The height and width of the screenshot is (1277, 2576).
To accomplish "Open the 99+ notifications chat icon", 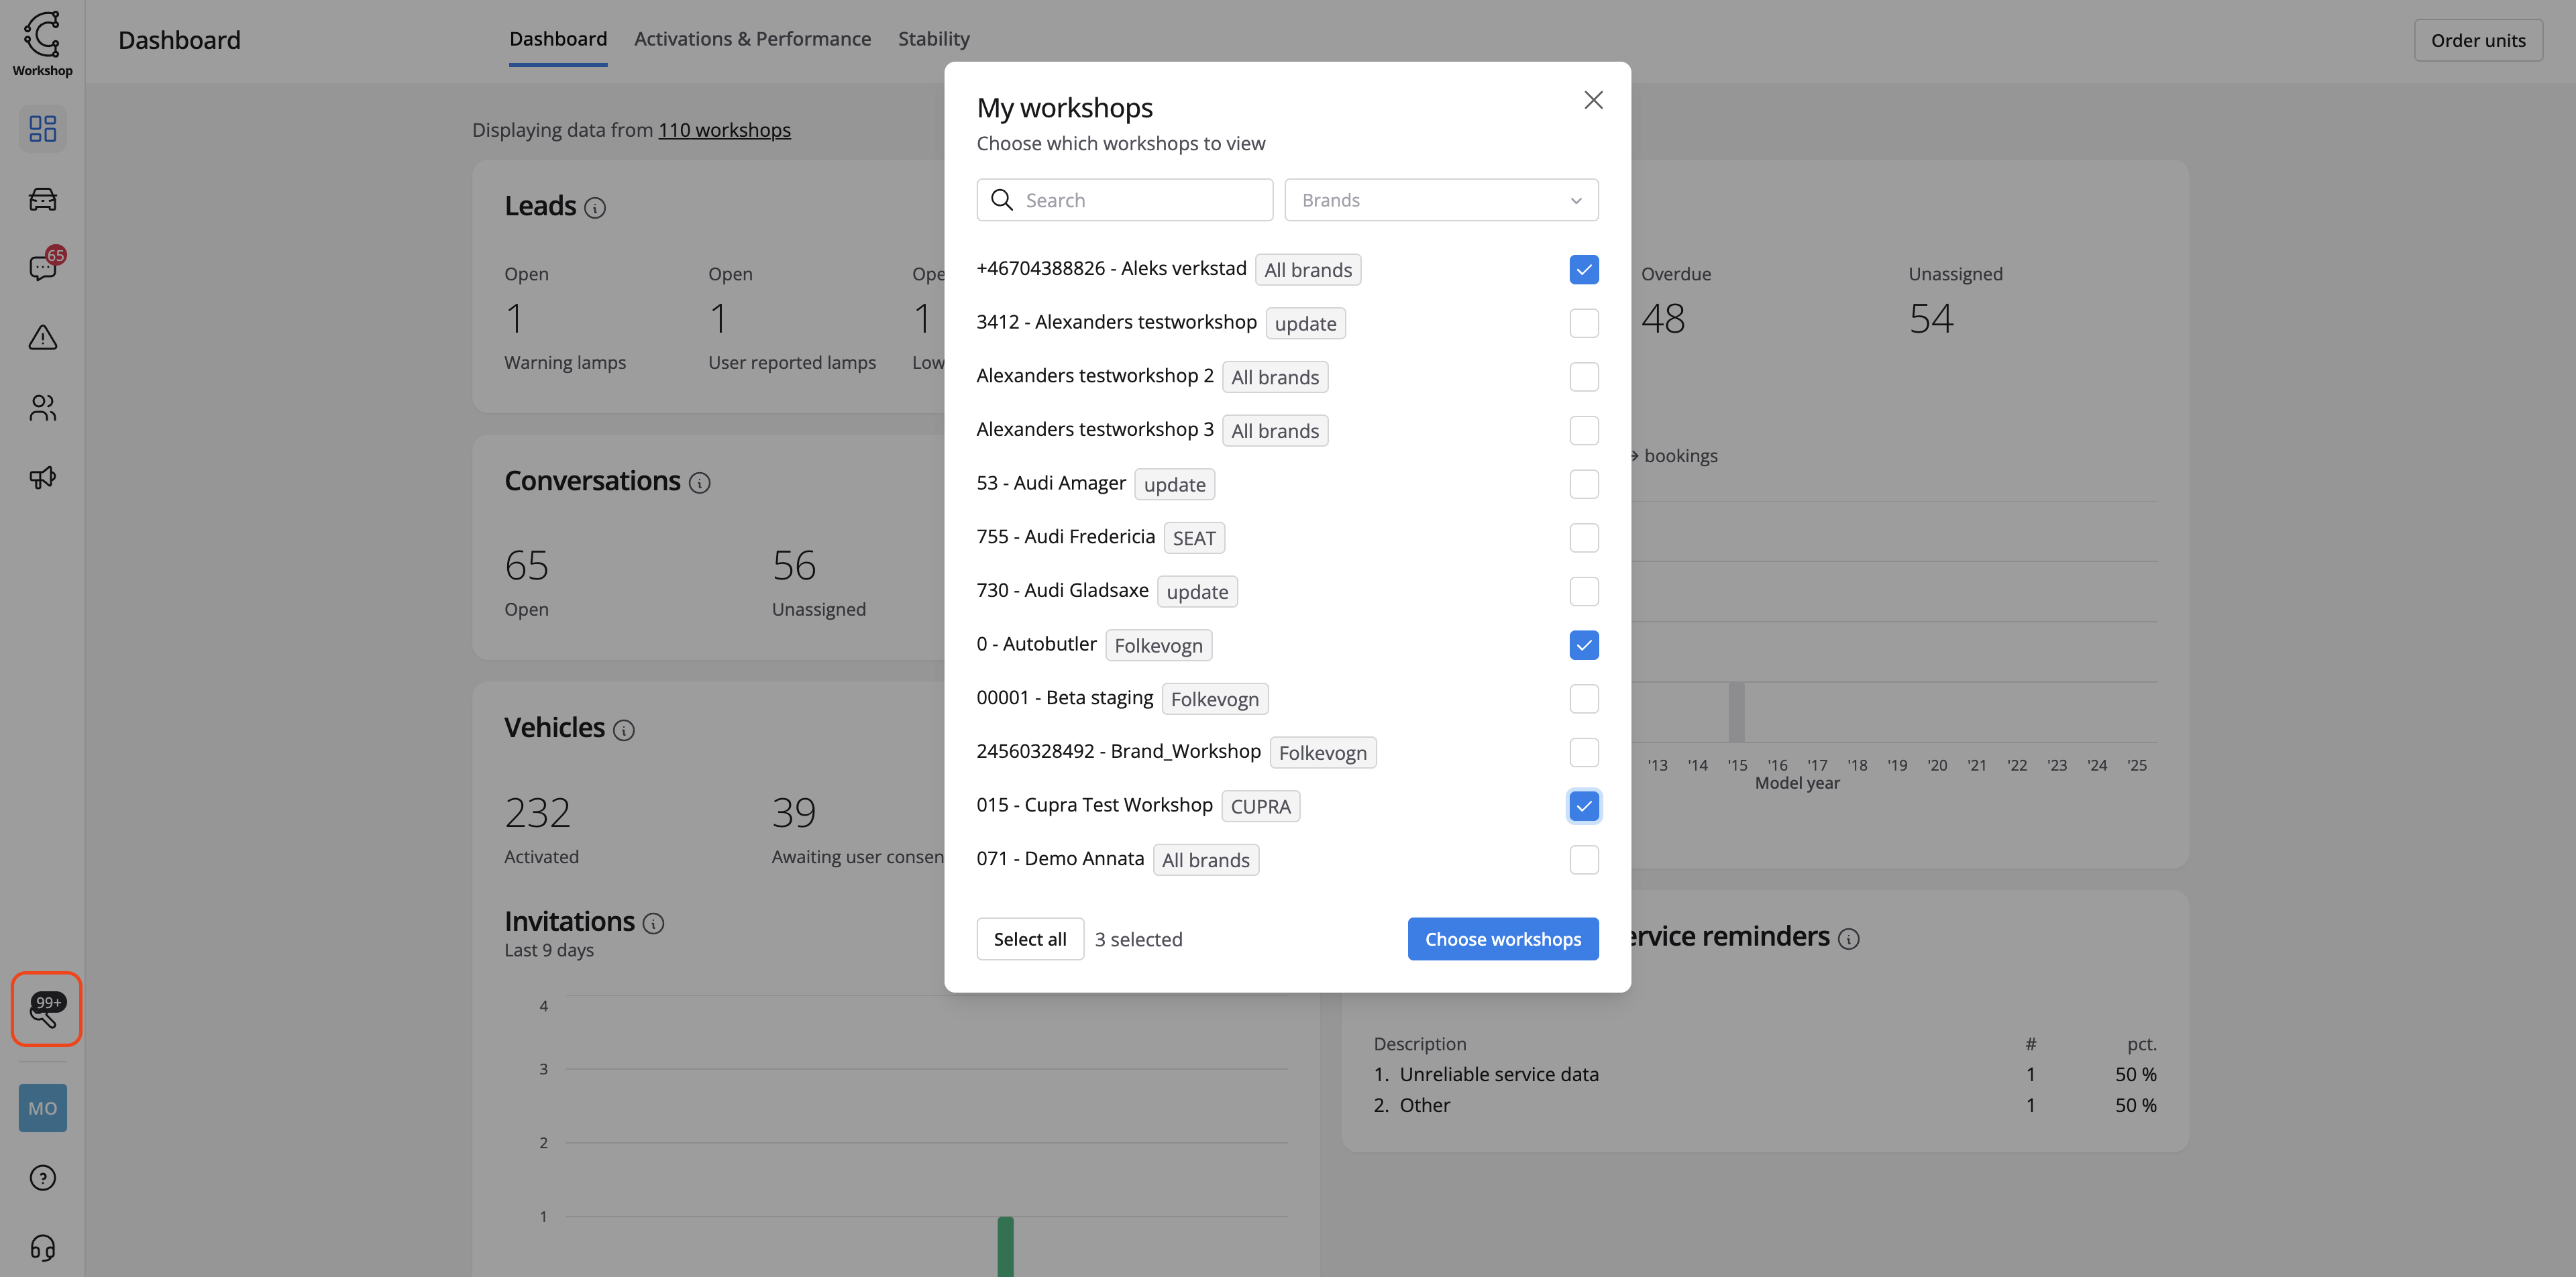I will (x=45, y=1009).
